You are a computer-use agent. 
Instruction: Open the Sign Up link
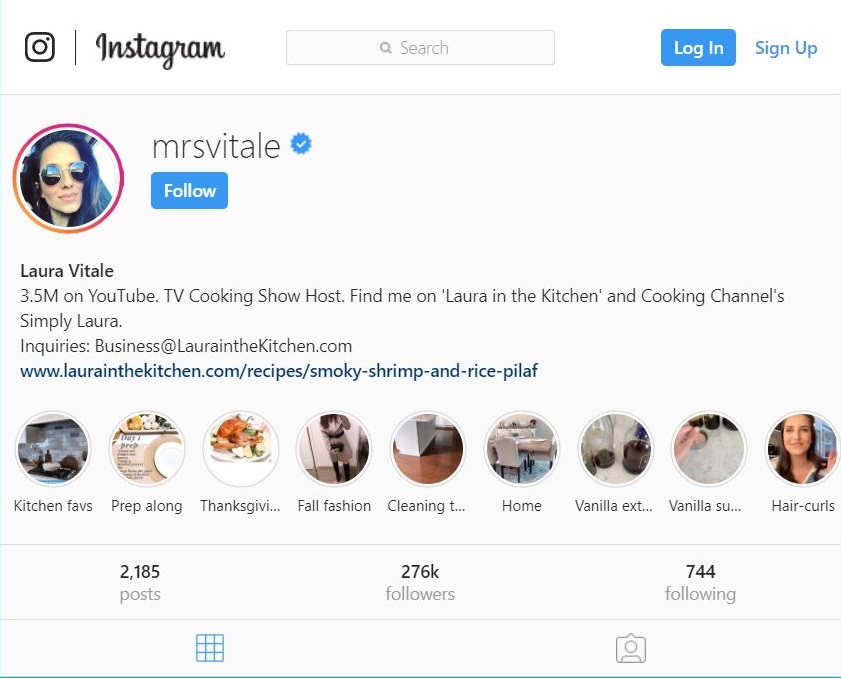pyautogui.click(x=786, y=48)
